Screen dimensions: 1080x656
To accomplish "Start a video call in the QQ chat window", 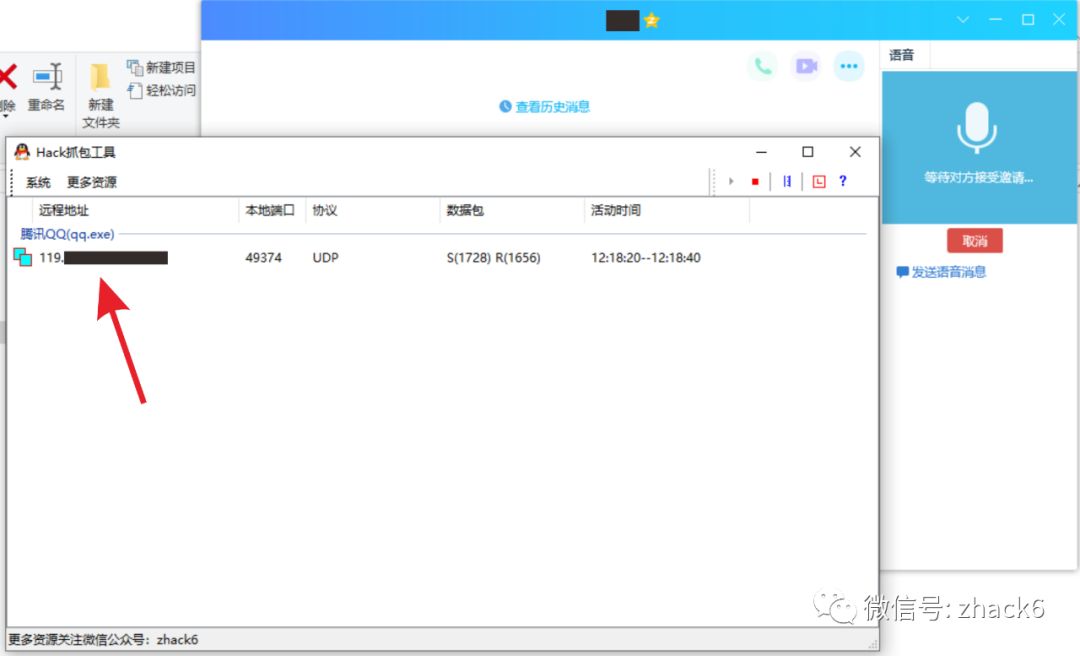I will point(806,66).
